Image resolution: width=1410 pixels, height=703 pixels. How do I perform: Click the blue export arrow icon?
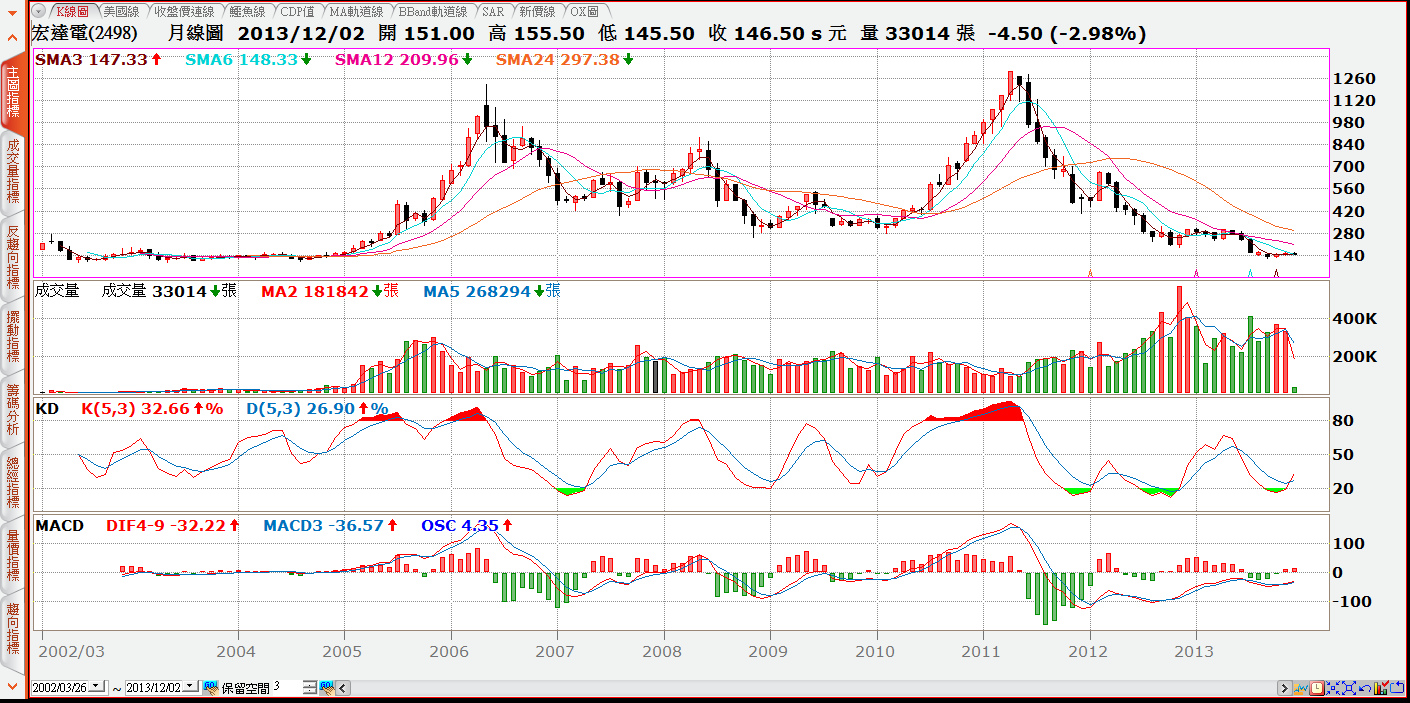pyautogui.click(x=1397, y=688)
